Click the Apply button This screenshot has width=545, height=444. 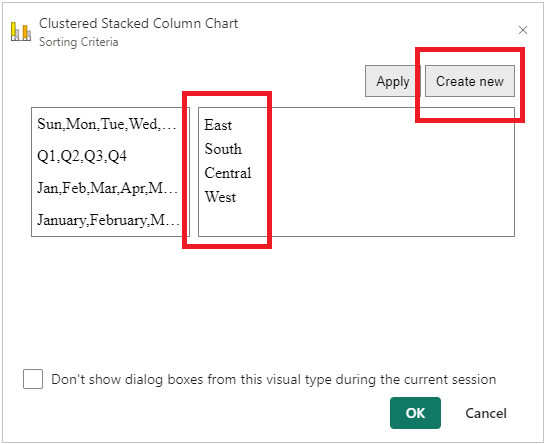click(392, 81)
